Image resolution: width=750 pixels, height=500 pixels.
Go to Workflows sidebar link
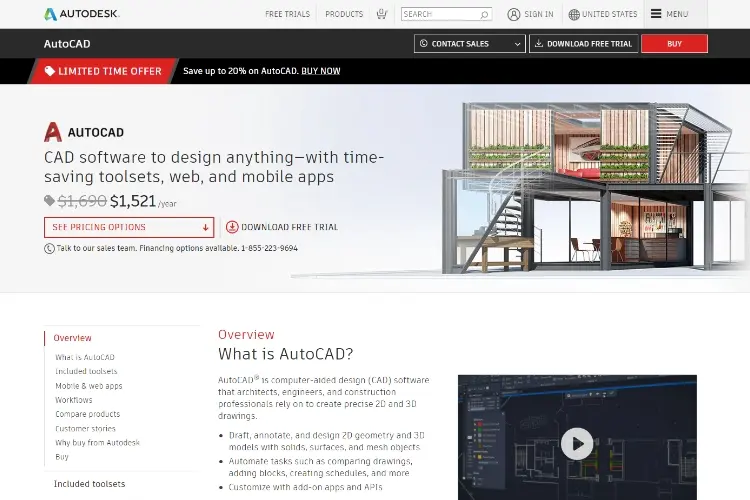click(x=74, y=400)
